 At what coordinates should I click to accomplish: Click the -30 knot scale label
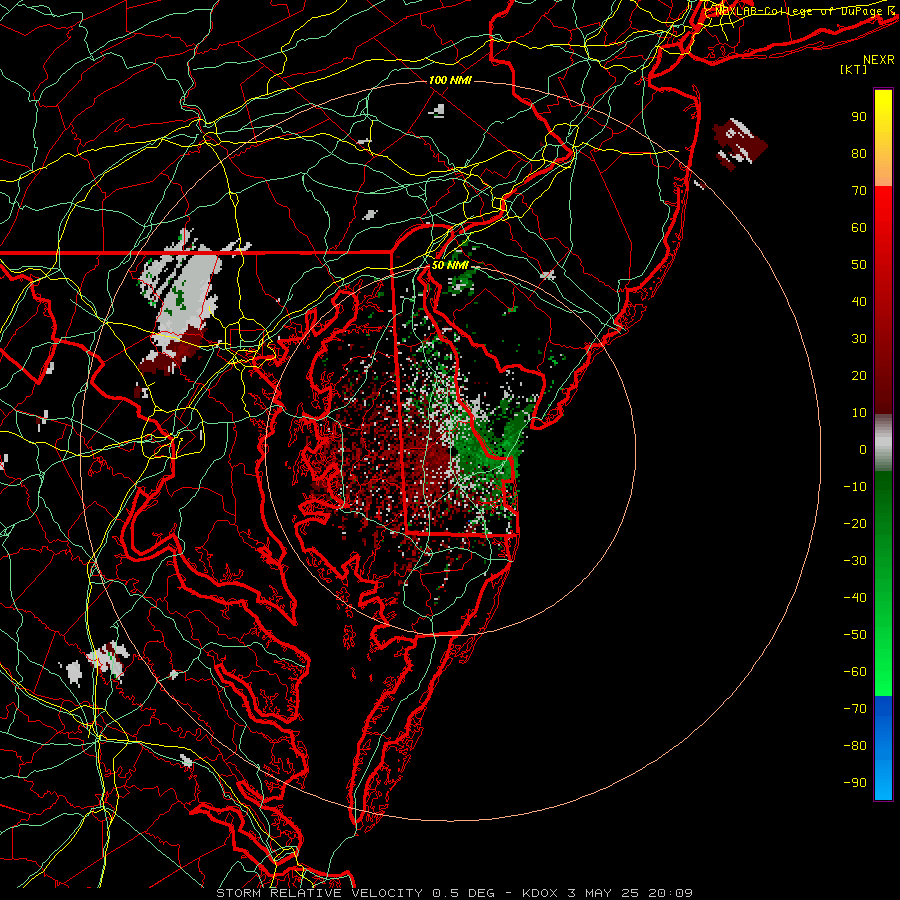point(855,561)
